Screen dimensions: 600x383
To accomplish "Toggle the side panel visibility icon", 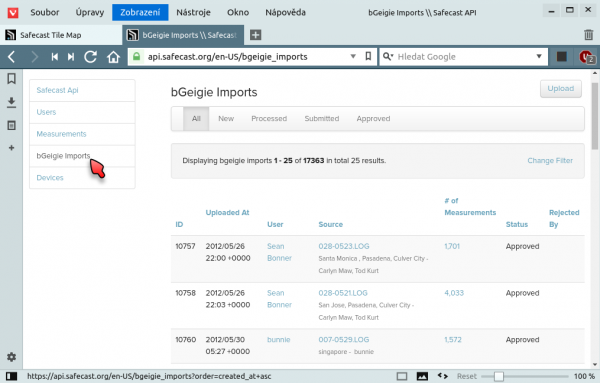I will pyautogui.click(x=11, y=376).
